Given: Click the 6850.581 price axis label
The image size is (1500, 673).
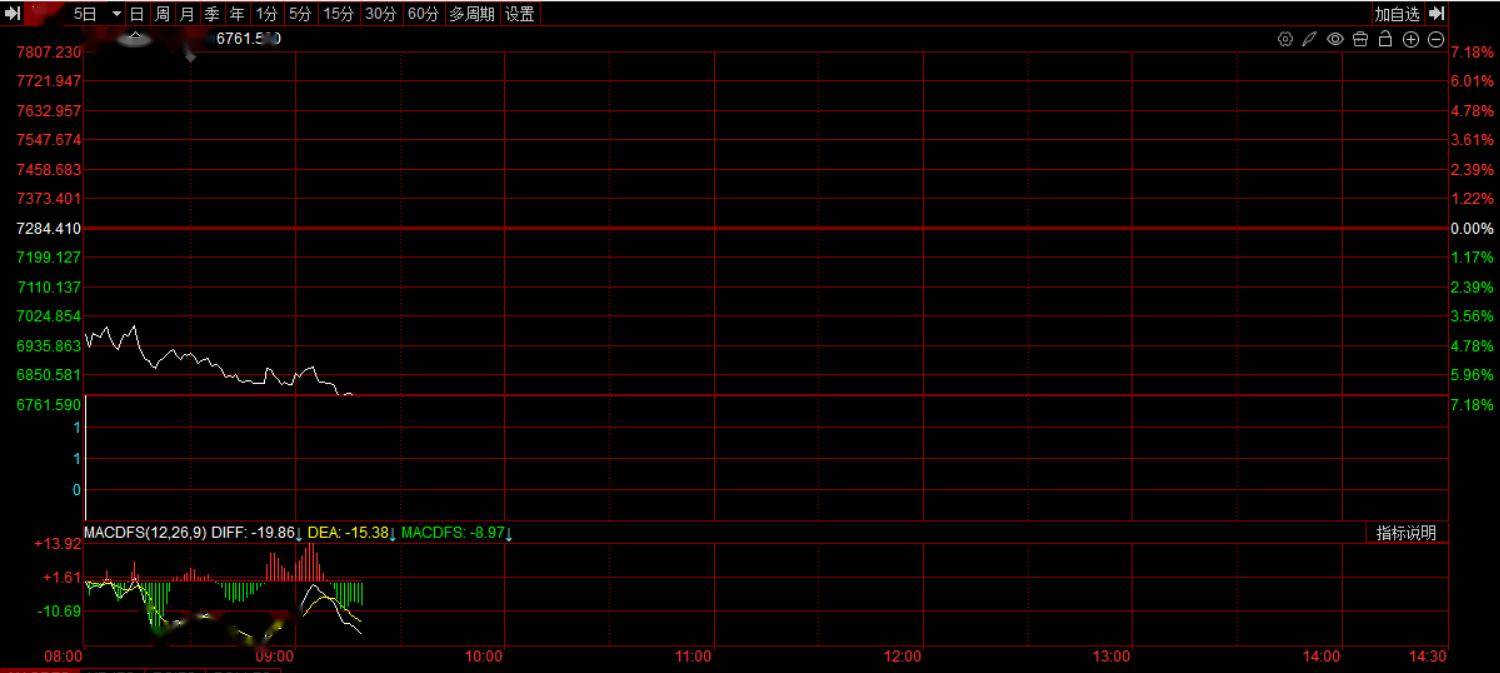Looking at the screenshot, I should [49, 375].
